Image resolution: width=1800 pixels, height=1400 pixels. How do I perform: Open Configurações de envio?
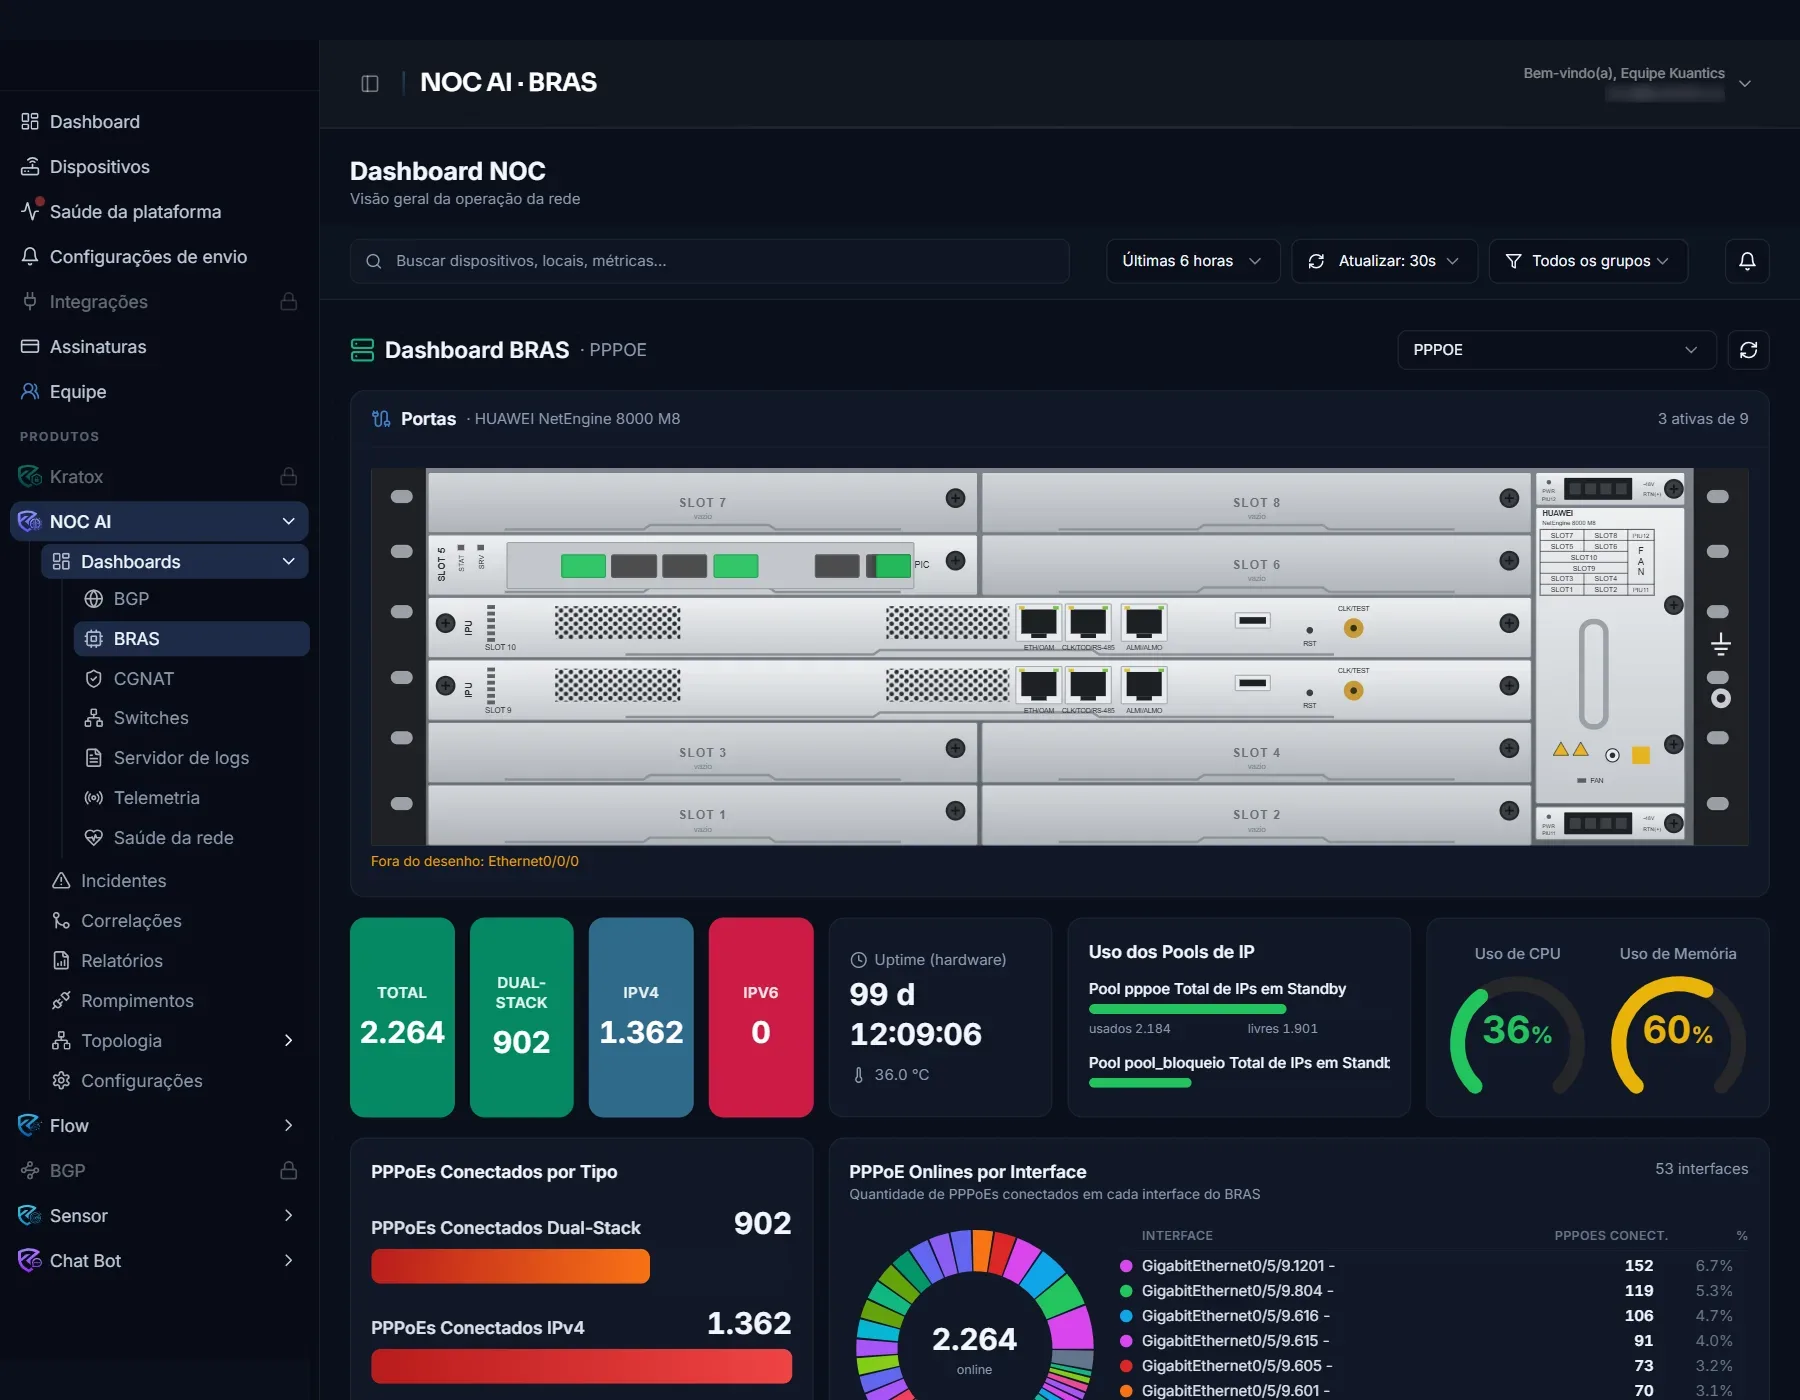[x=159, y=257]
